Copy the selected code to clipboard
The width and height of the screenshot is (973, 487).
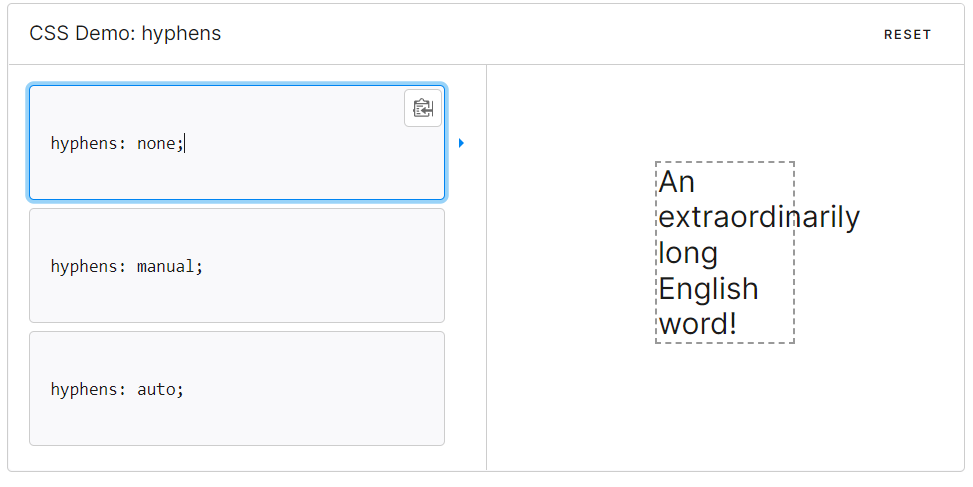tap(423, 108)
